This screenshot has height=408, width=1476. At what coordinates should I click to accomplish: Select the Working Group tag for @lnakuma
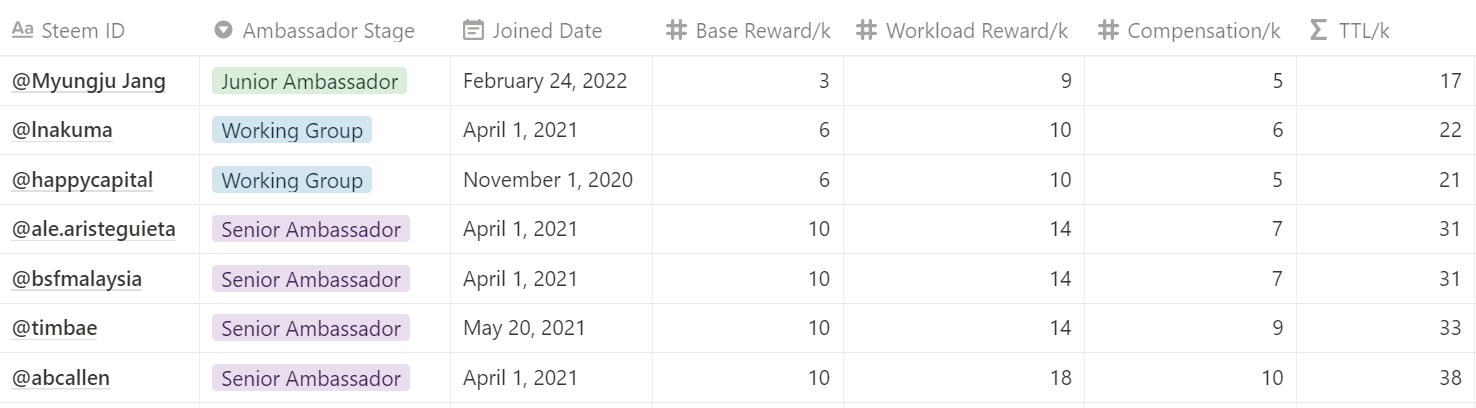click(x=291, y=130)
